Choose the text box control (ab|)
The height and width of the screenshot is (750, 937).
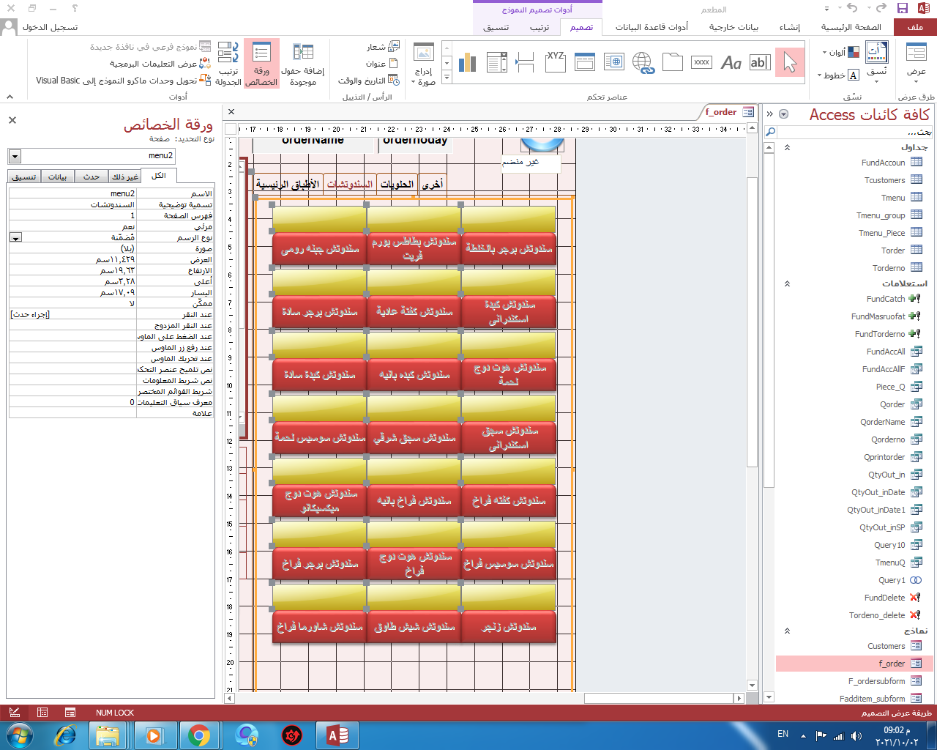[x=760, y=62]
